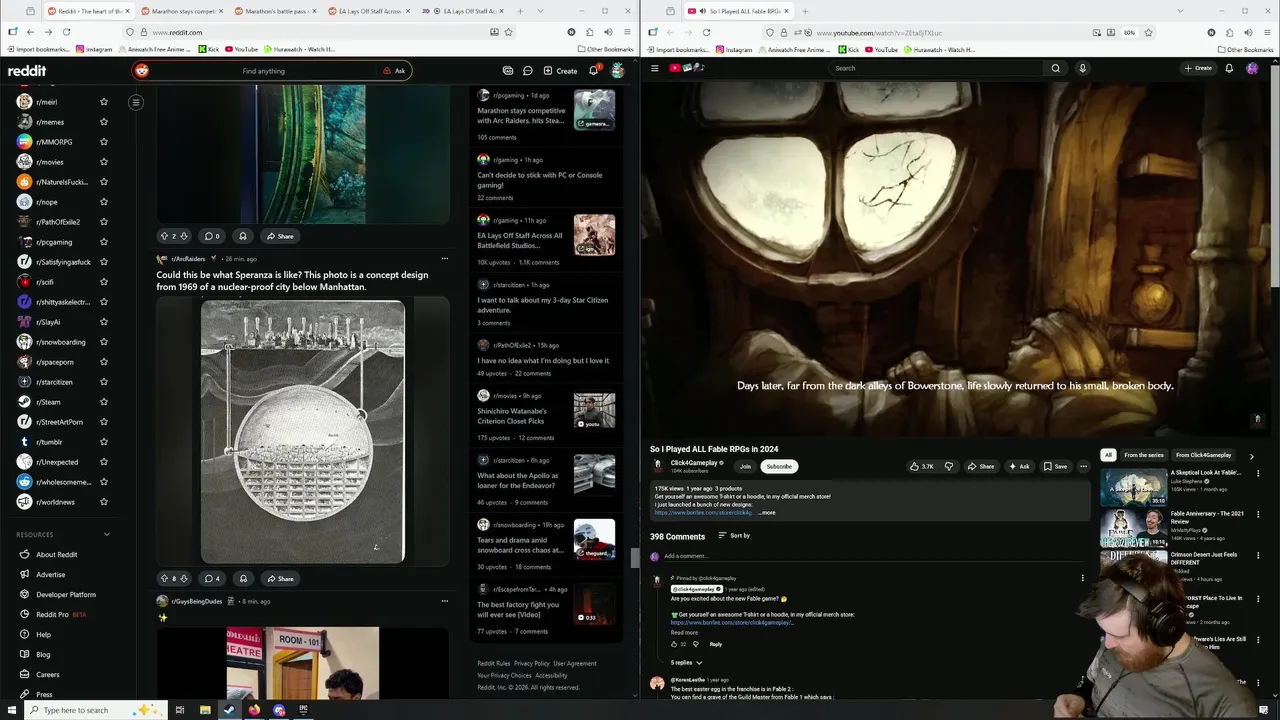Select 'From the series' filter chip
1280x720 pixels.
1144,455
